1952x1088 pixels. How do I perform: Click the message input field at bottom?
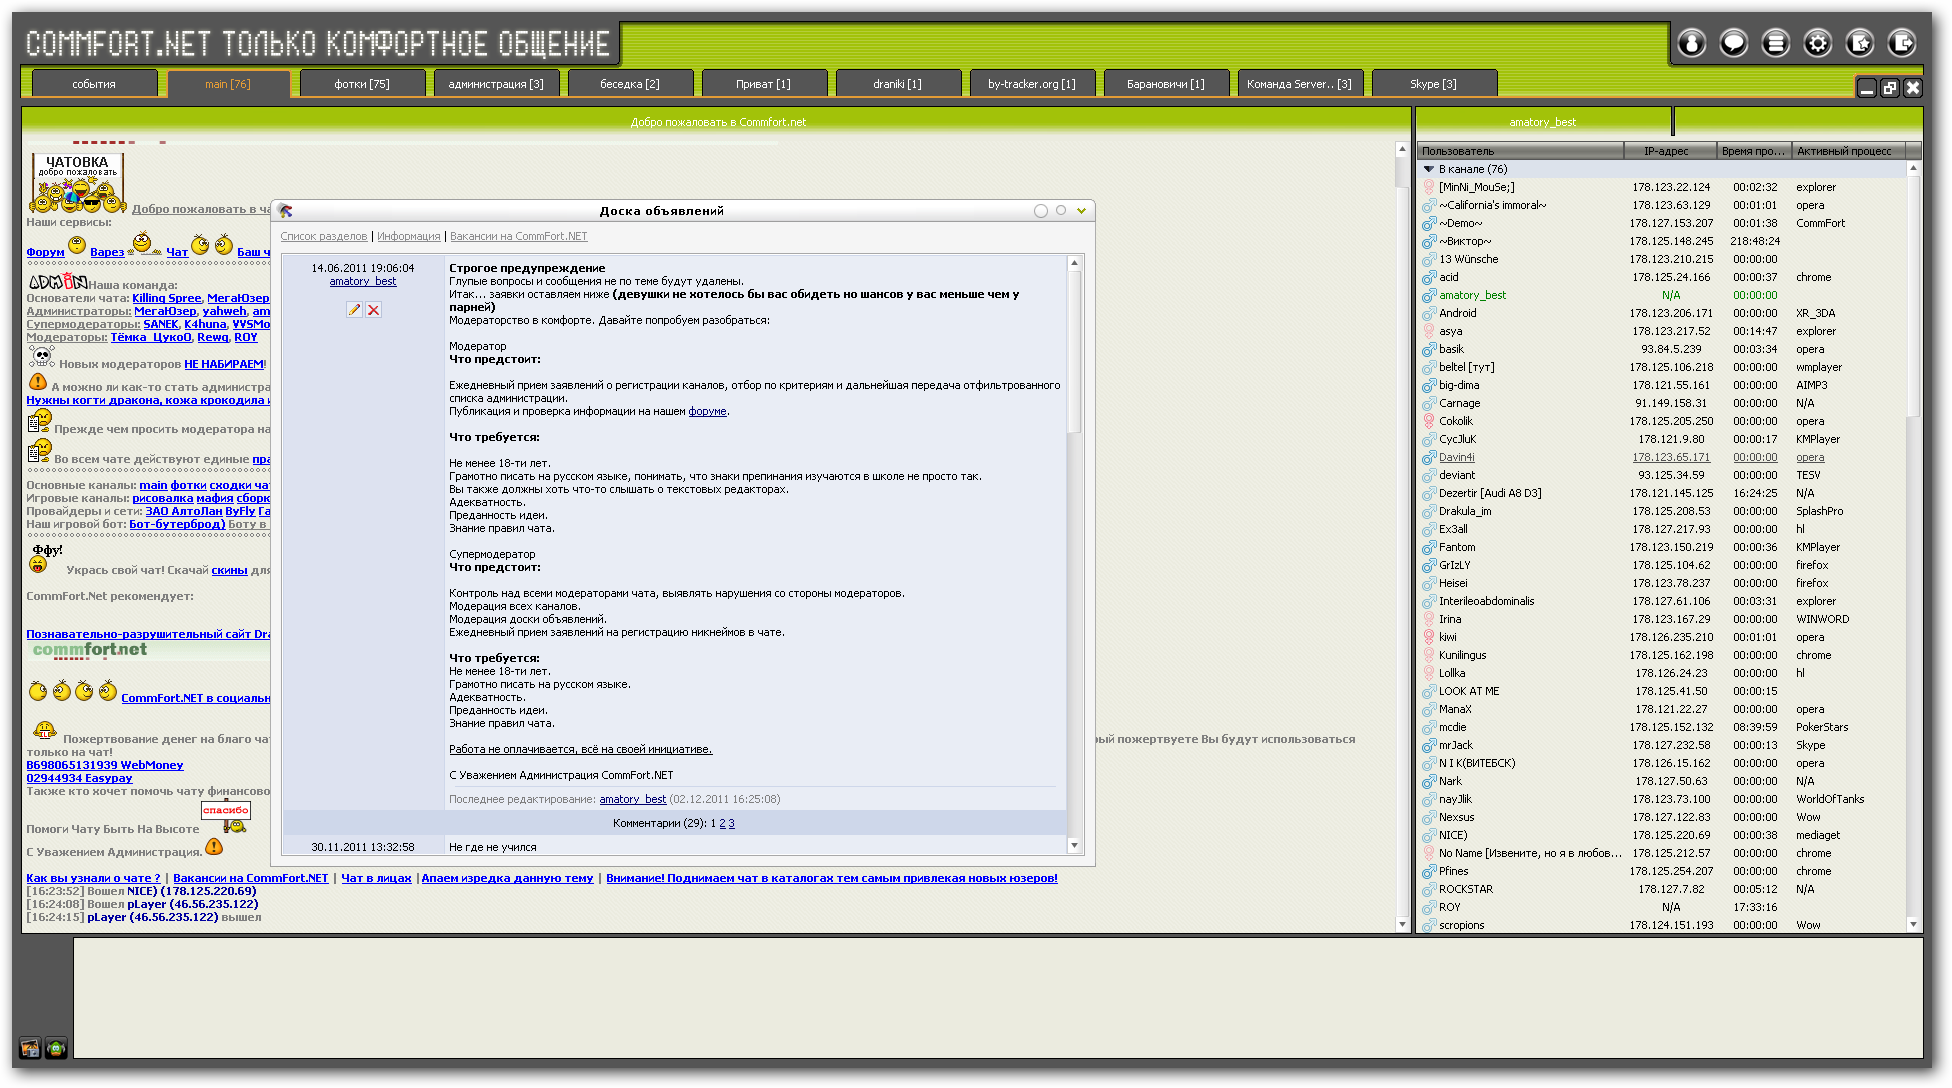tap(997, 997)
